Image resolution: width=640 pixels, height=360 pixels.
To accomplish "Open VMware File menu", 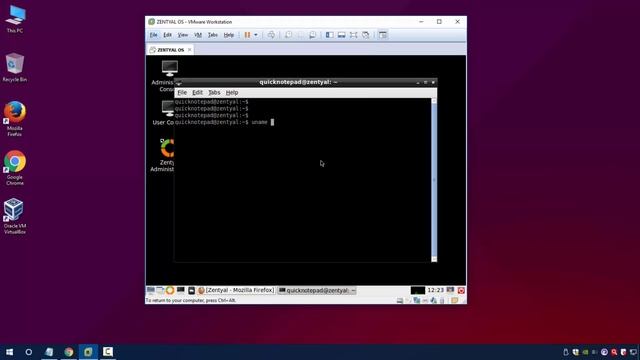I will click(x=153, y=35).
